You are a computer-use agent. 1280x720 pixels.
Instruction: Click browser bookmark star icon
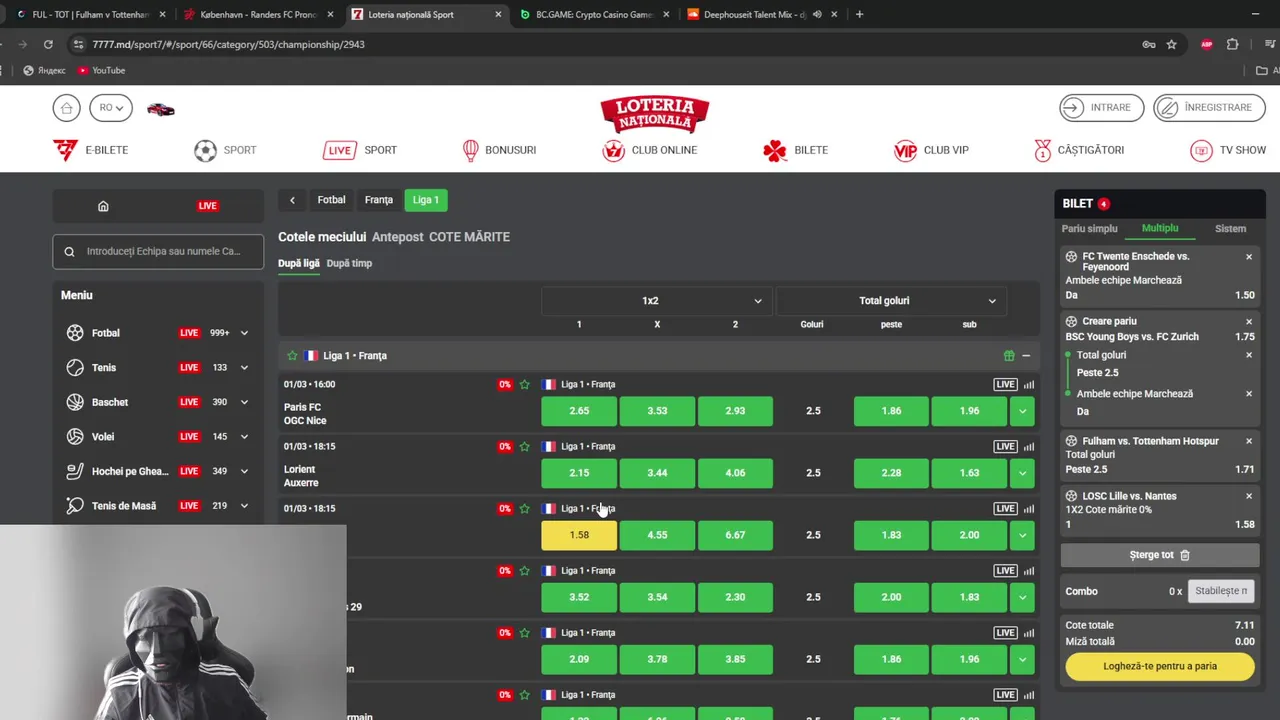(1171, 44)
